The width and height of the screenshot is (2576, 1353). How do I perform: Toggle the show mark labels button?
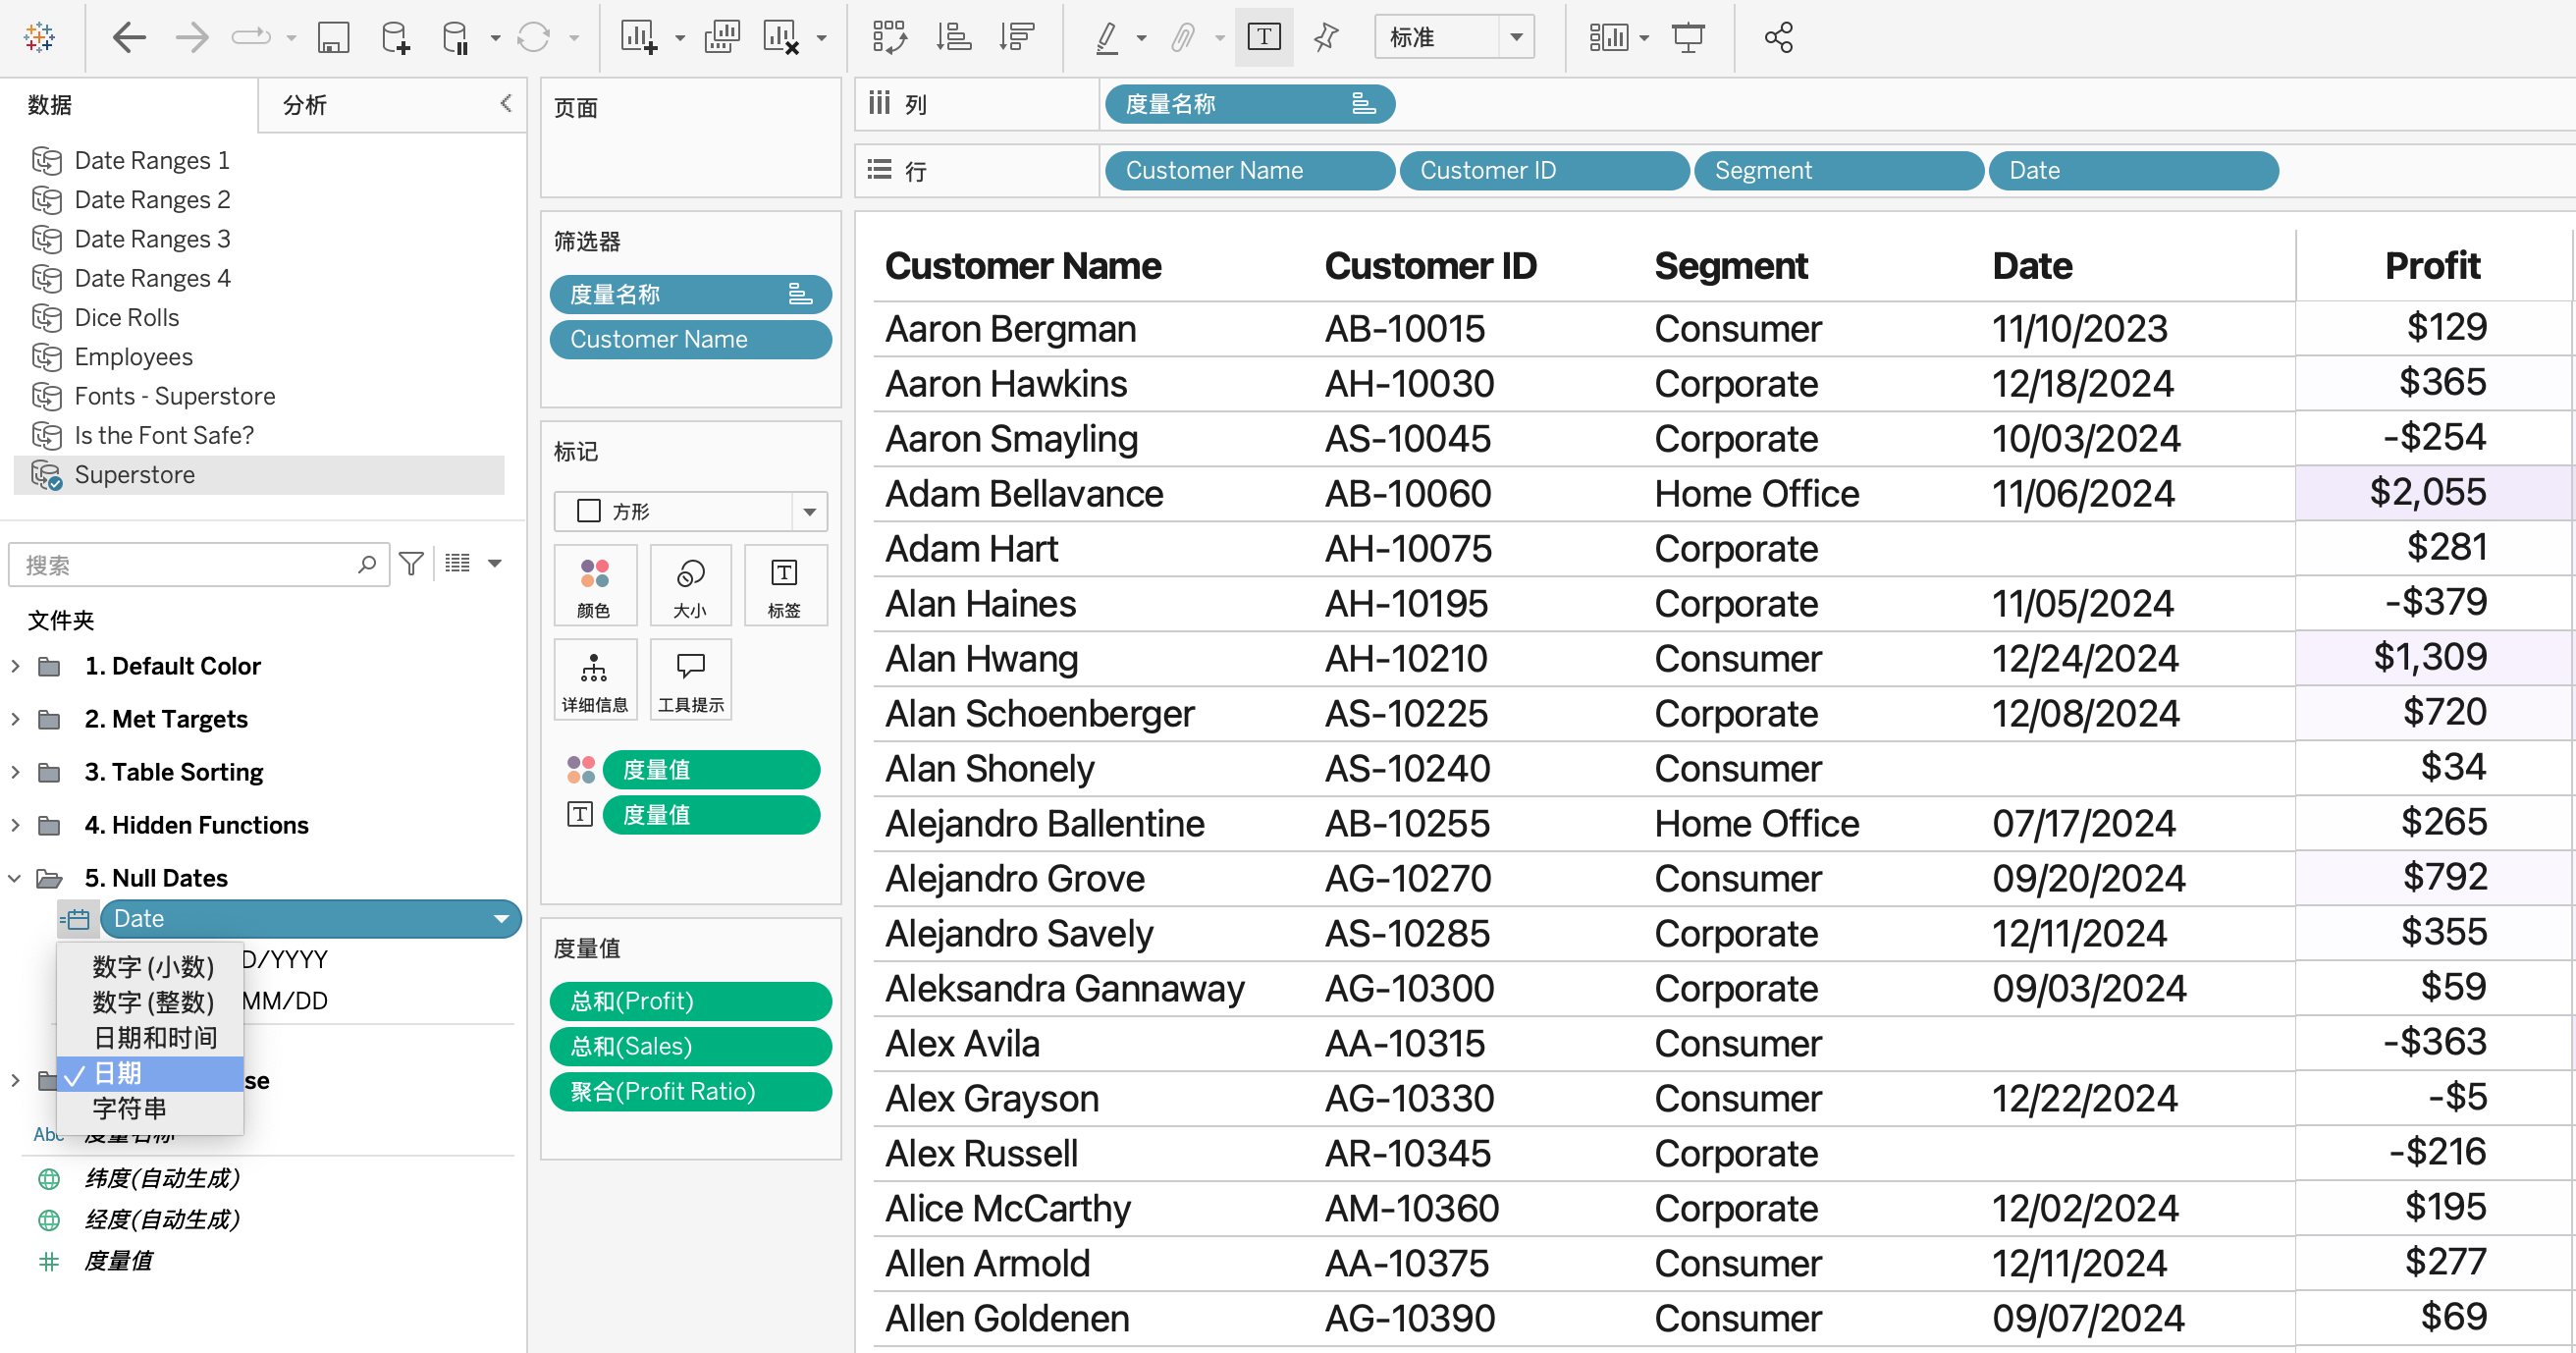click(1263, 38)
